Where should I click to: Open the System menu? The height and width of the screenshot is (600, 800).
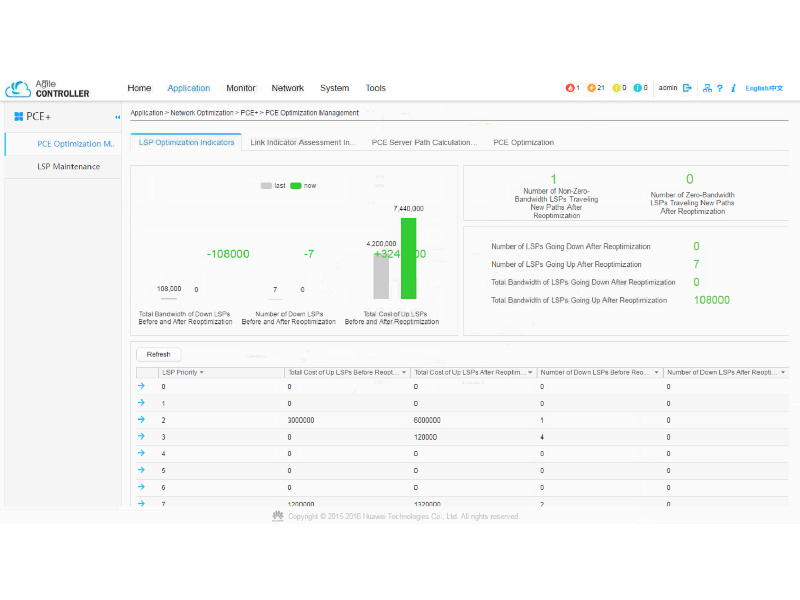click(x=335, y=88)
